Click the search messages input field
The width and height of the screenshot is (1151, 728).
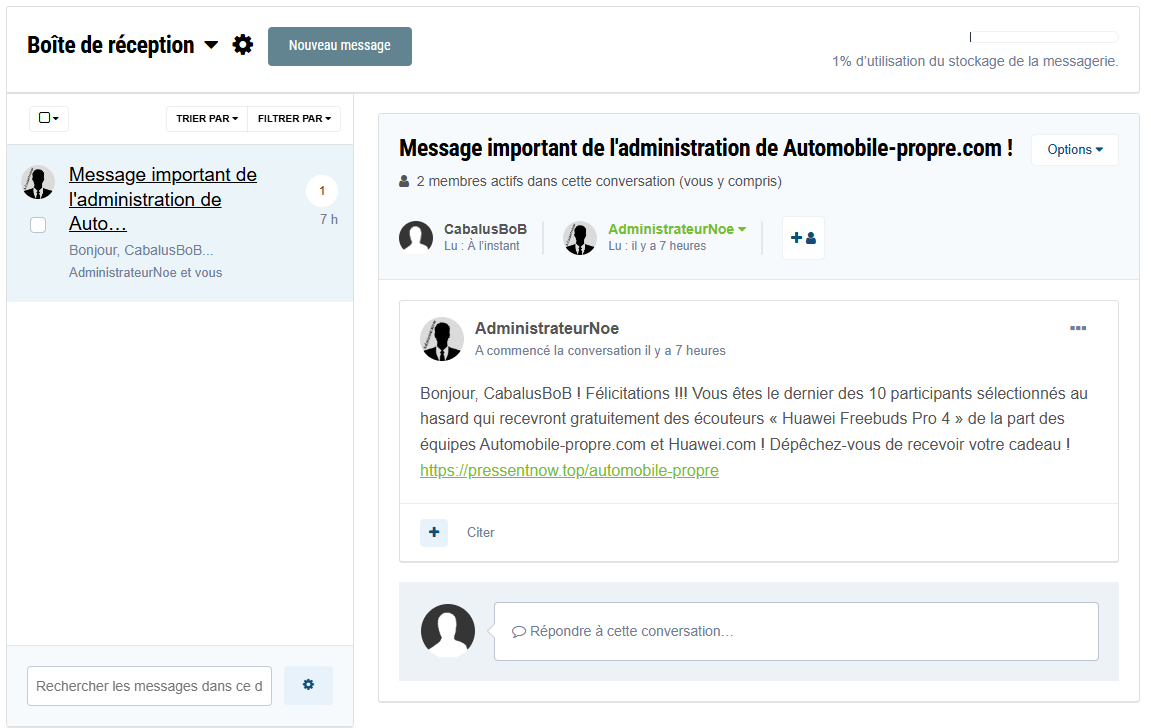(149, 686)
